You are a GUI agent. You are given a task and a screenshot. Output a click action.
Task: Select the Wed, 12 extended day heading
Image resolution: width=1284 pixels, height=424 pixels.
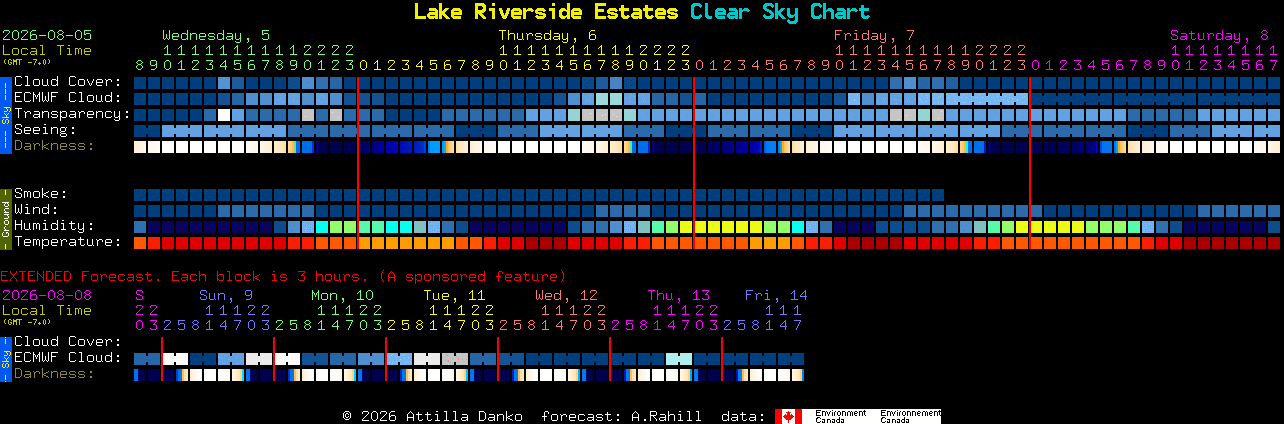tap(566, 295)
